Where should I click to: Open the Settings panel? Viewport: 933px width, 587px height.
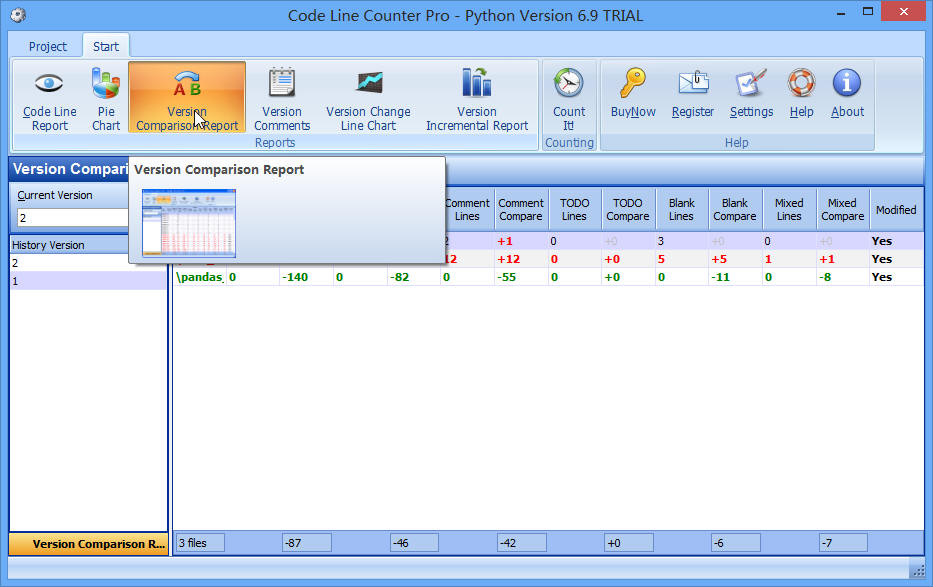[x=751, y=93]
